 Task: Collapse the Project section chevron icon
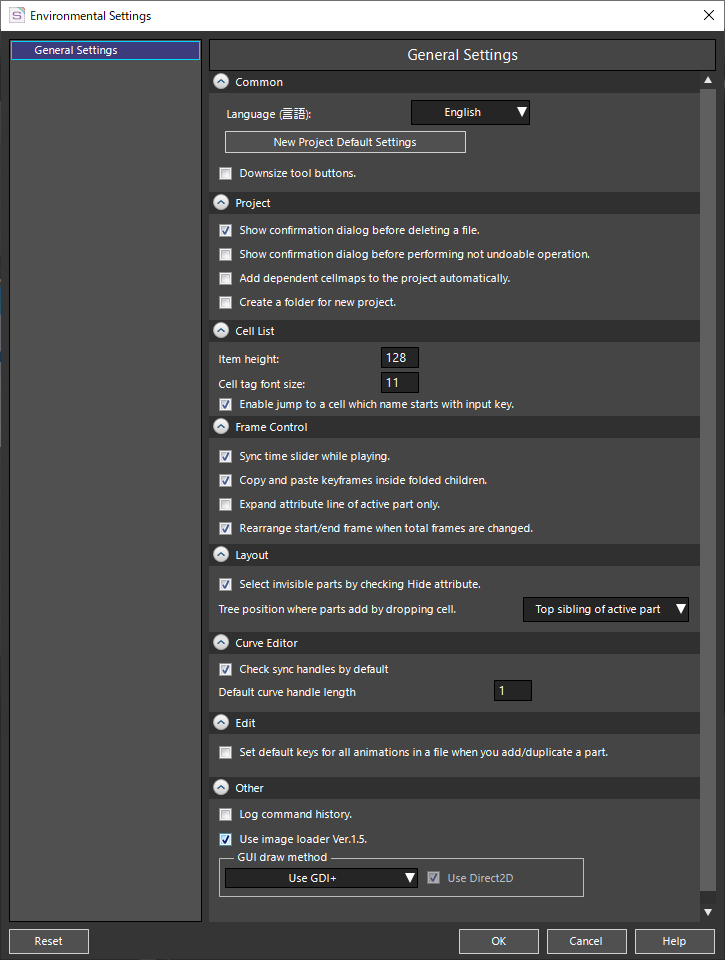221,203
